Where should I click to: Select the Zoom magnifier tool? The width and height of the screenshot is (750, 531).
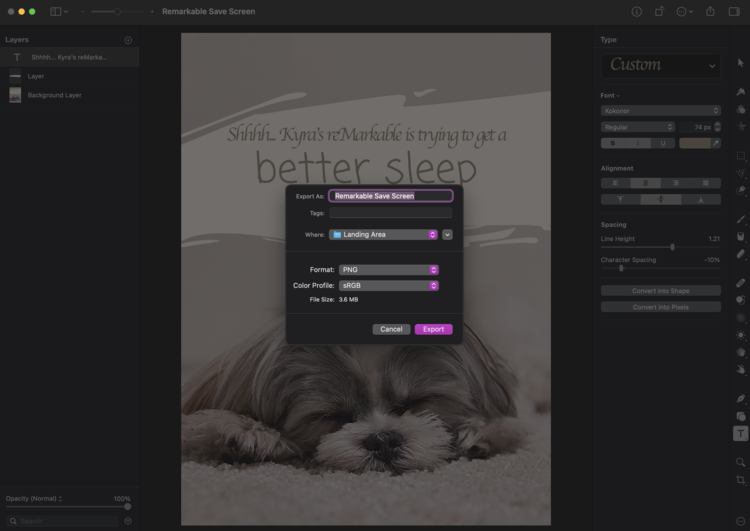[x=740, y=462]
